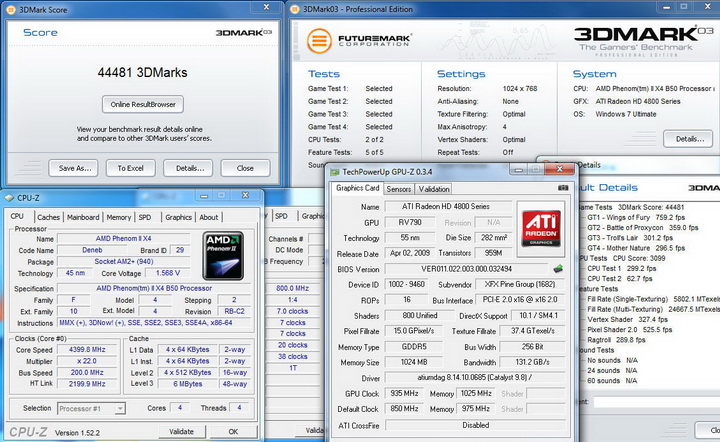Click the OK button in CPU-Z
The image size is (720, 442).
pos(233,431)
